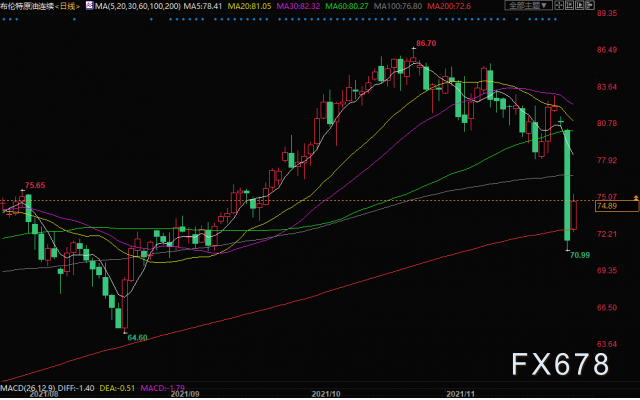The image size is (640, 400).
Task: Click the MA30:82.32 indicator value
Action: pos(298,6)
